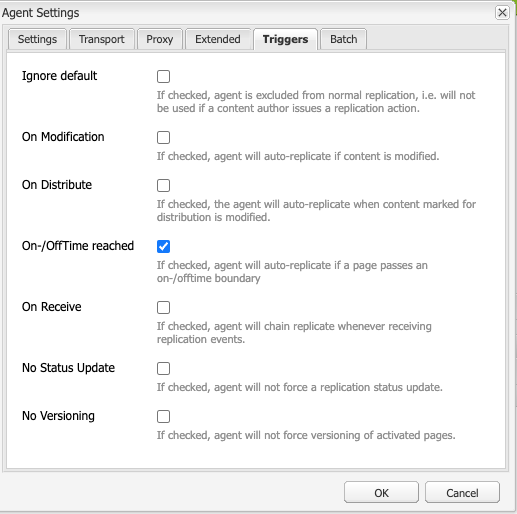The width and height of the screenshot is (517, 514).
Task: Click the On-/OffTime reached label
Action: (78, 246)
